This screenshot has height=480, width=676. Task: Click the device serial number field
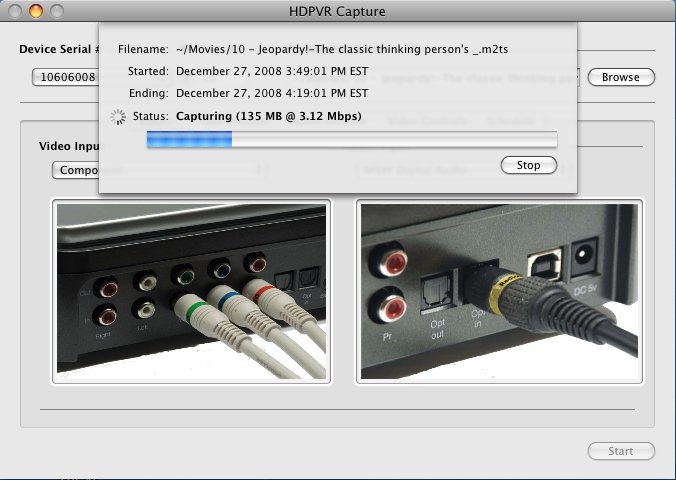pos(66,77)
